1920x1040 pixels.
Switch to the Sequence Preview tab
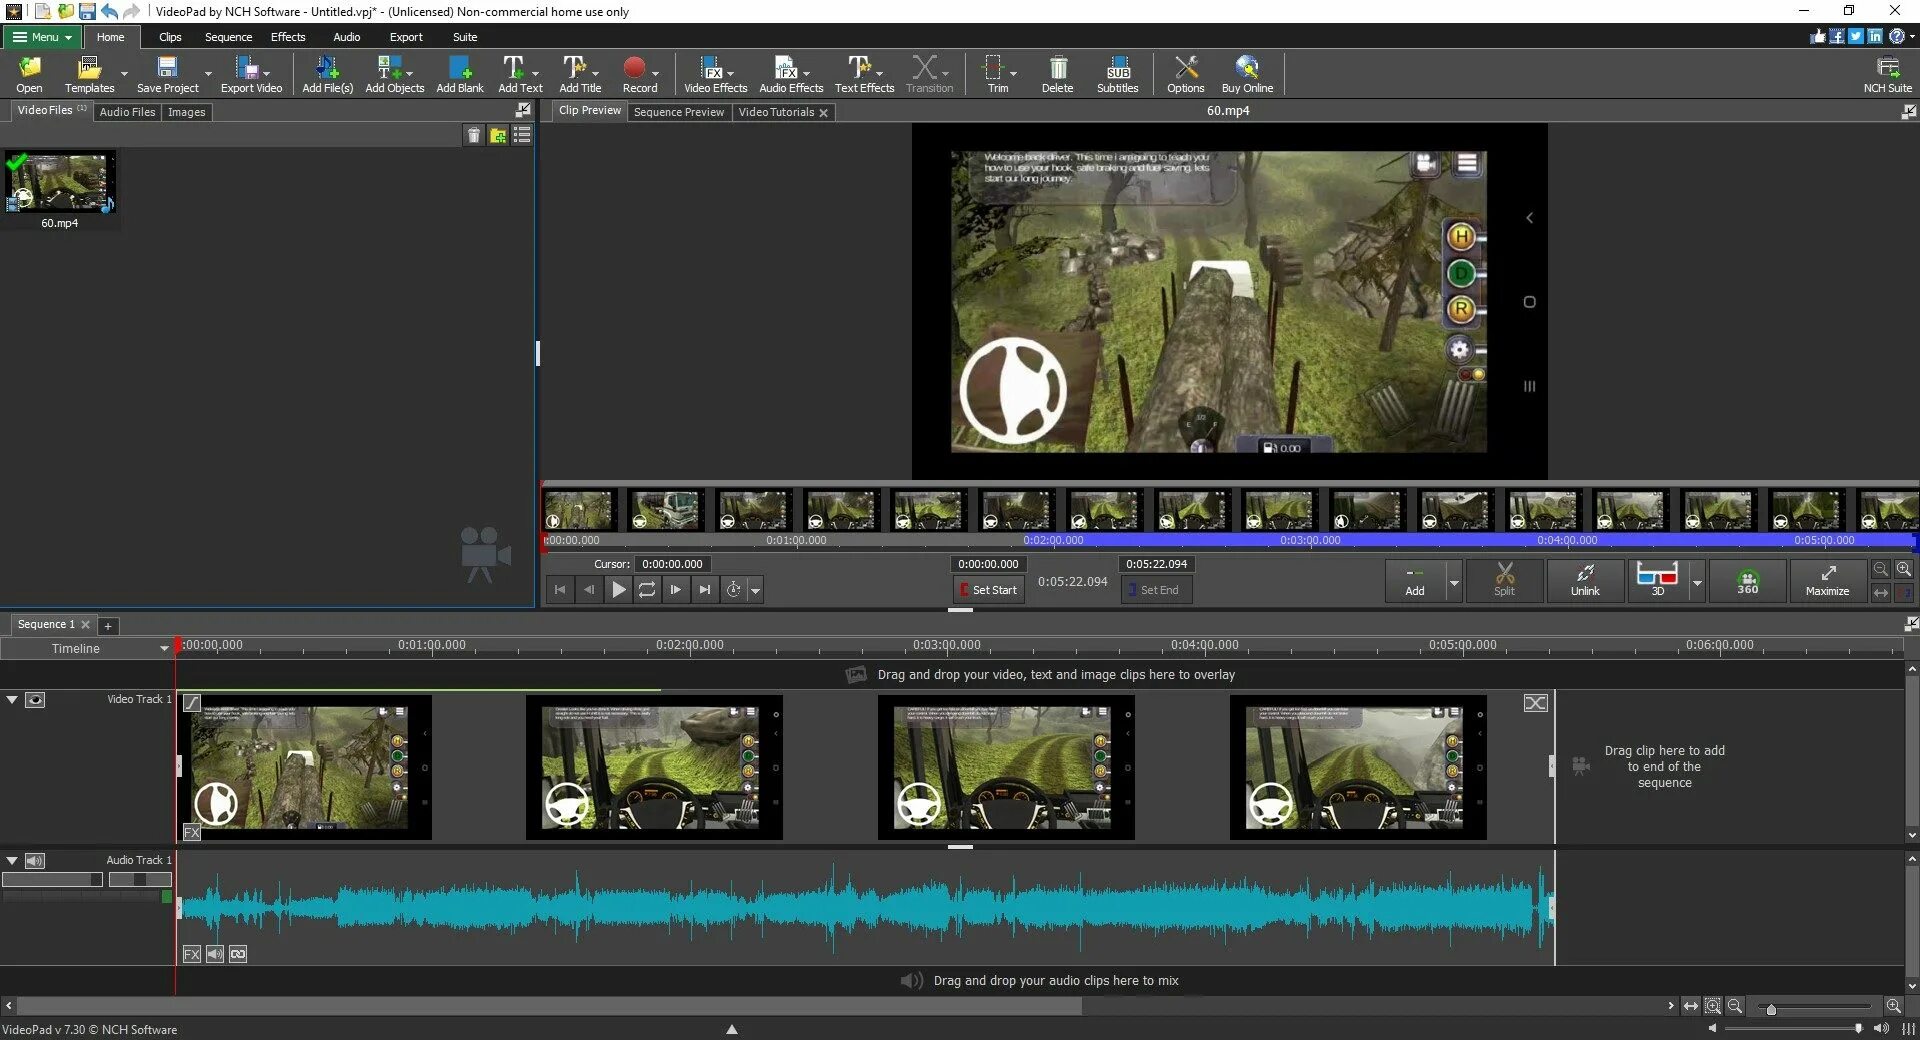(679, 112)
